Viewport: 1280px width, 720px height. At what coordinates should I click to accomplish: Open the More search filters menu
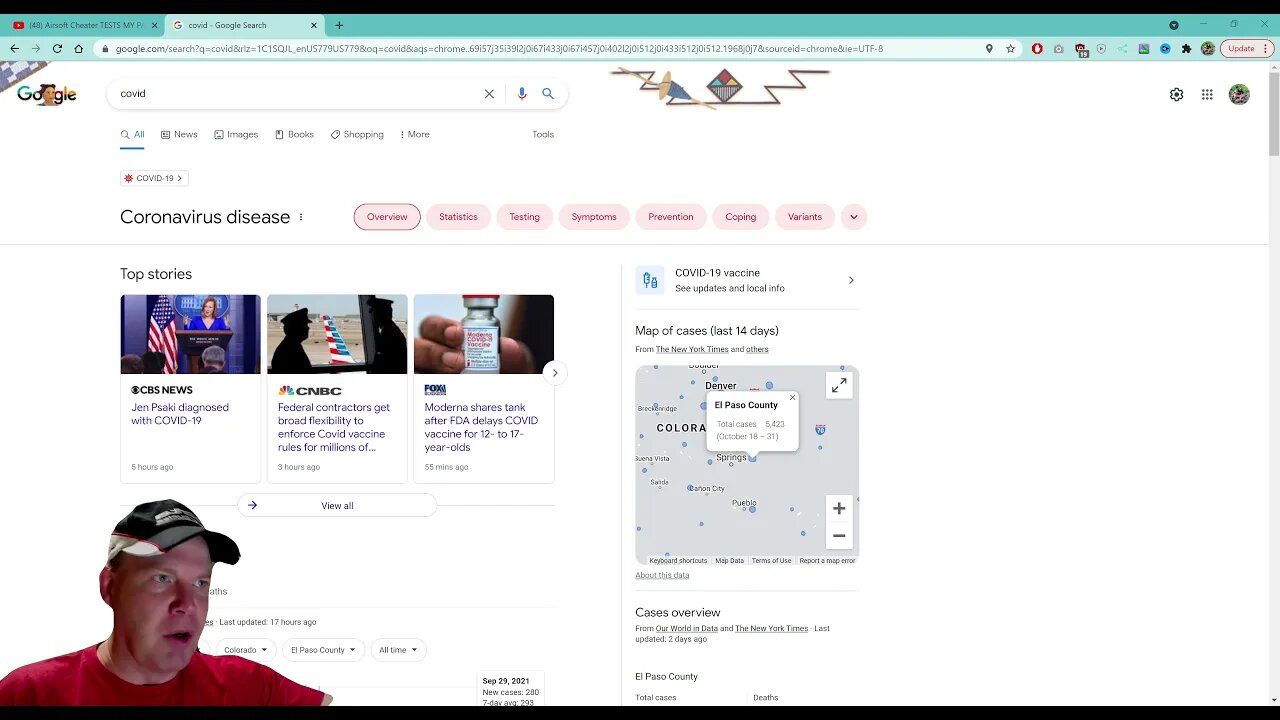415,134
